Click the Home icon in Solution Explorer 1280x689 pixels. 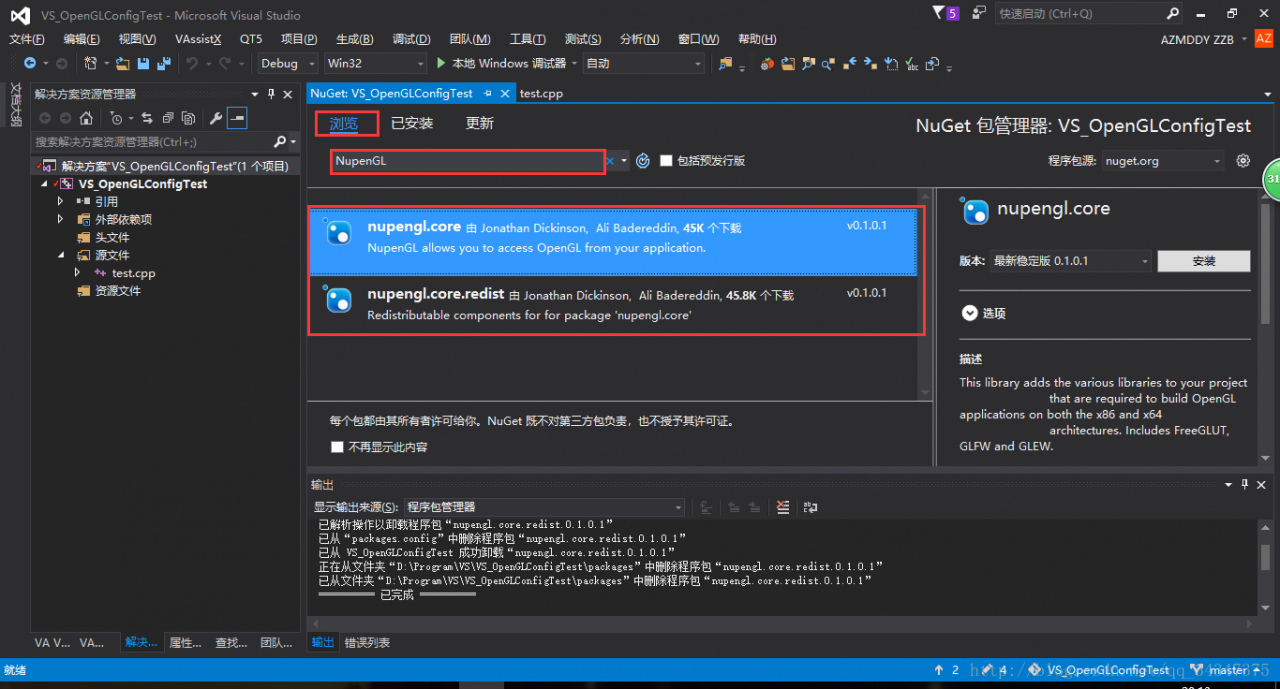click(86, 118)
